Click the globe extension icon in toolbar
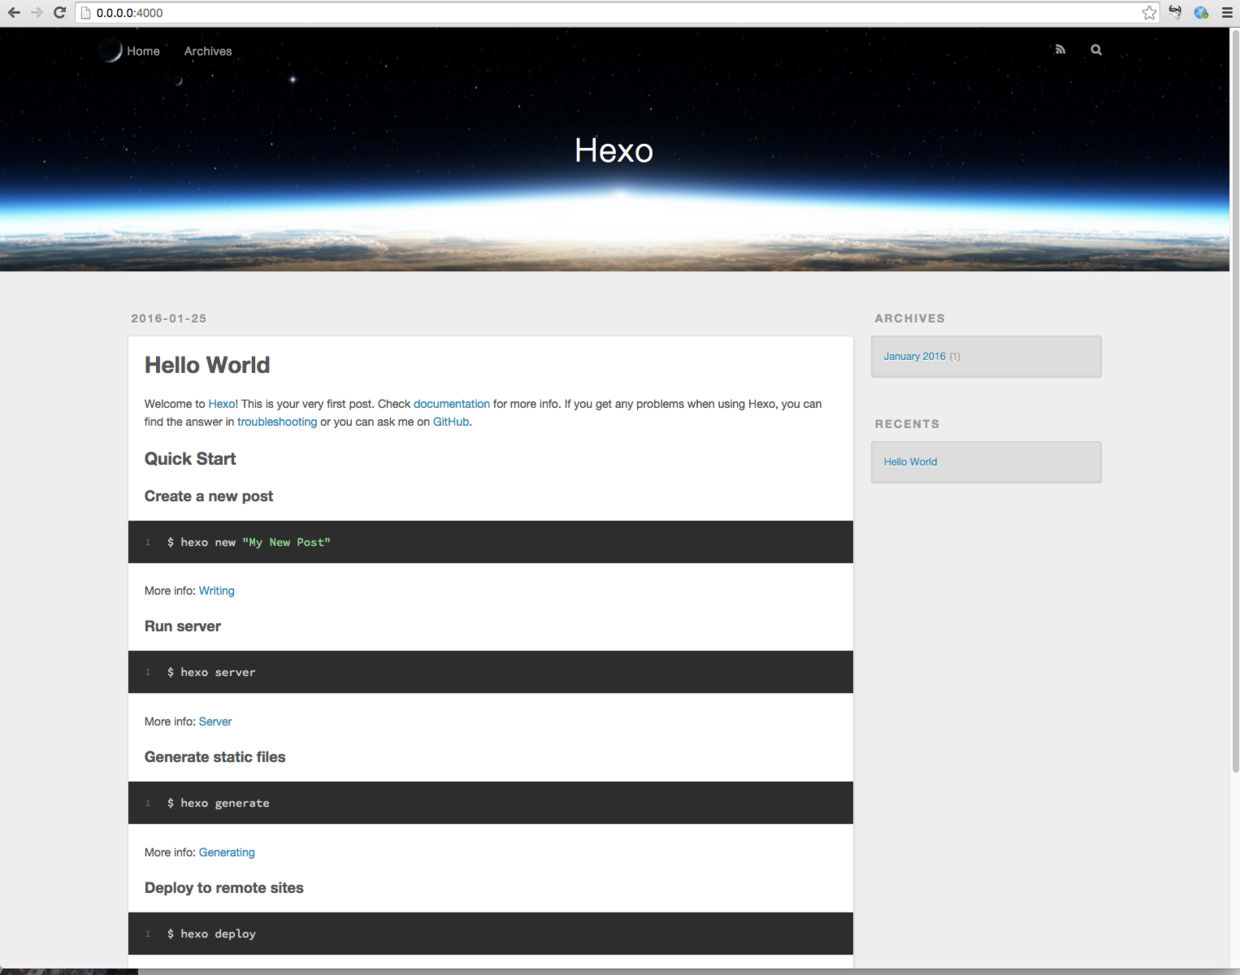 click(1201, 13)
